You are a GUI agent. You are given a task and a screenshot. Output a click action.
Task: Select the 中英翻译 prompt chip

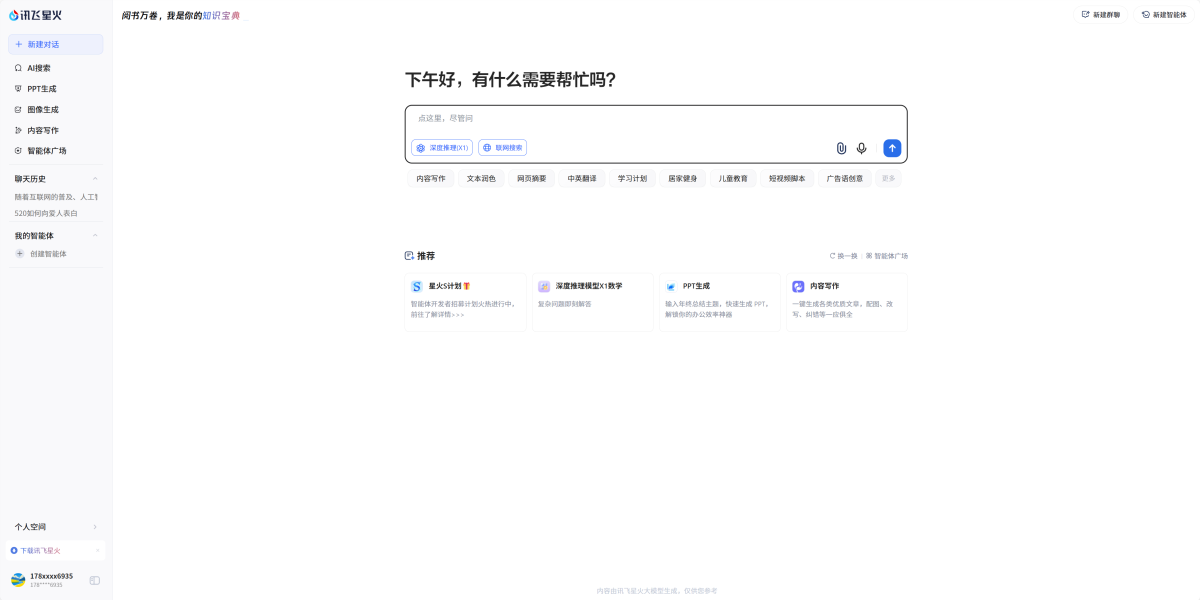582,179
